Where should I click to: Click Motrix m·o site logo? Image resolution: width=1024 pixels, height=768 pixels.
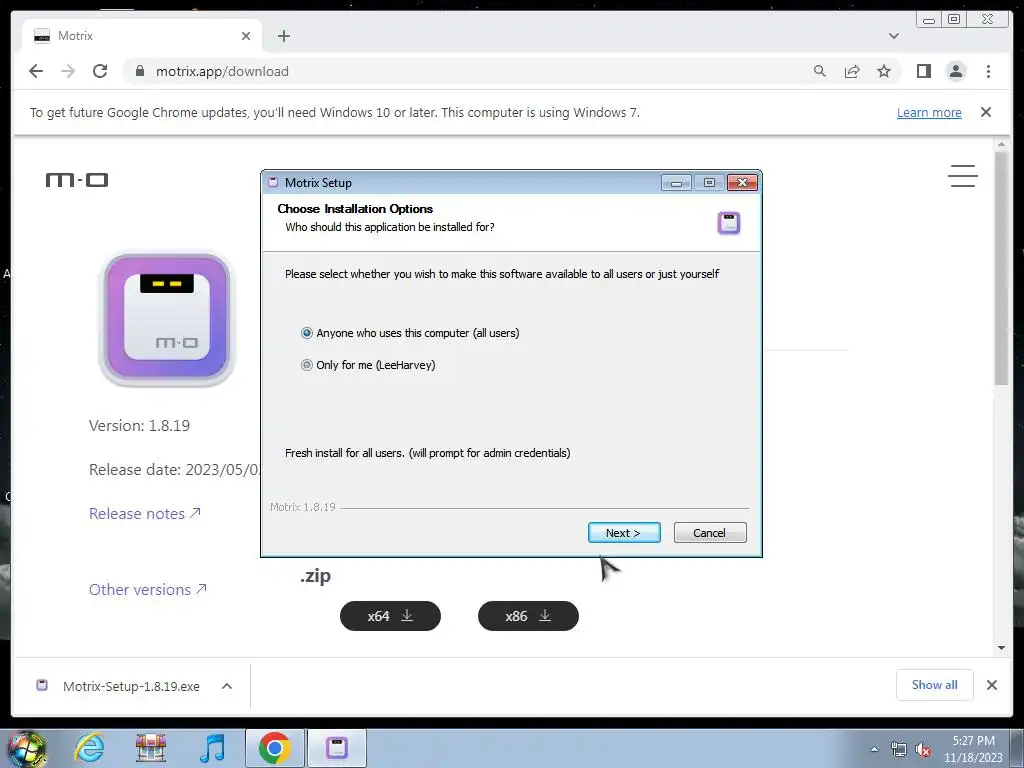(x=77, y=180)
